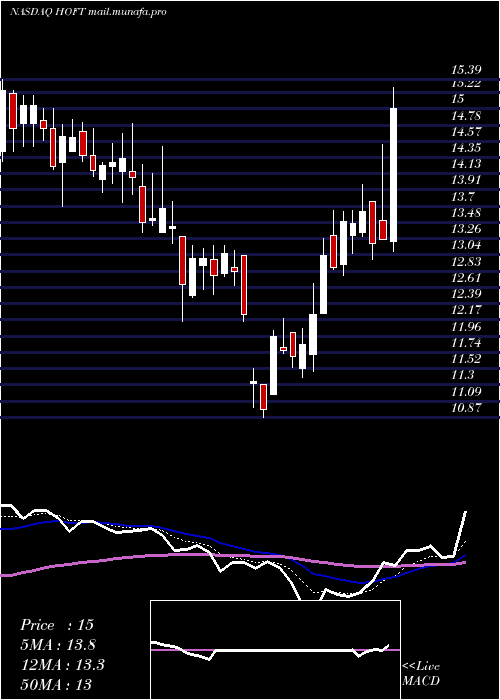Click the 14.57 price level label
The width and height of the screenshot is (500, 700).
click(x=466, y=132)
